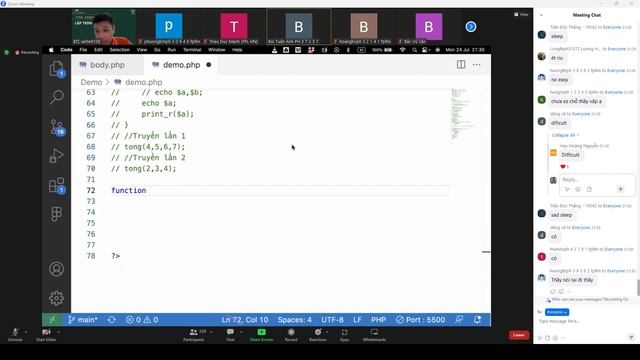The image size is (640, 360).
Task: Open the Accounts icon in activity bar
Action: (56, 269)
